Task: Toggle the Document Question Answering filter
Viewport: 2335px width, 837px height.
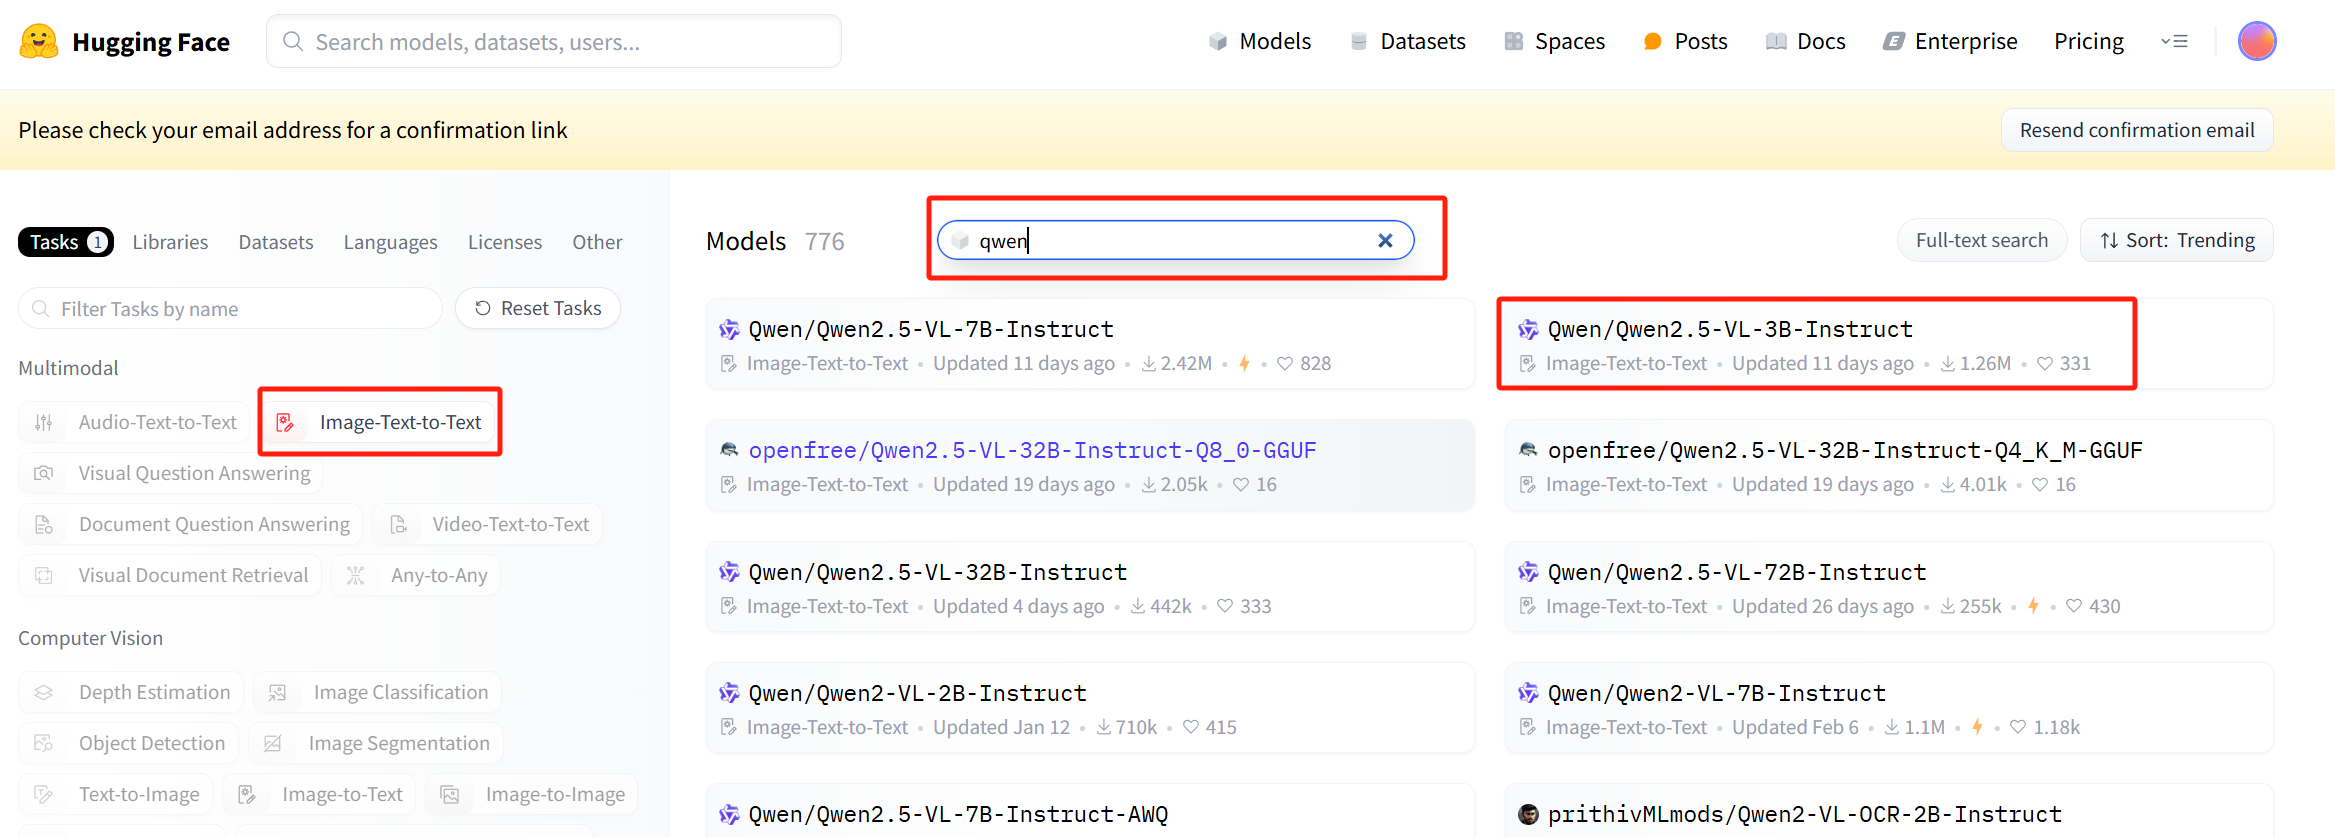Action: pyautogui.click(x=190, y=524)
